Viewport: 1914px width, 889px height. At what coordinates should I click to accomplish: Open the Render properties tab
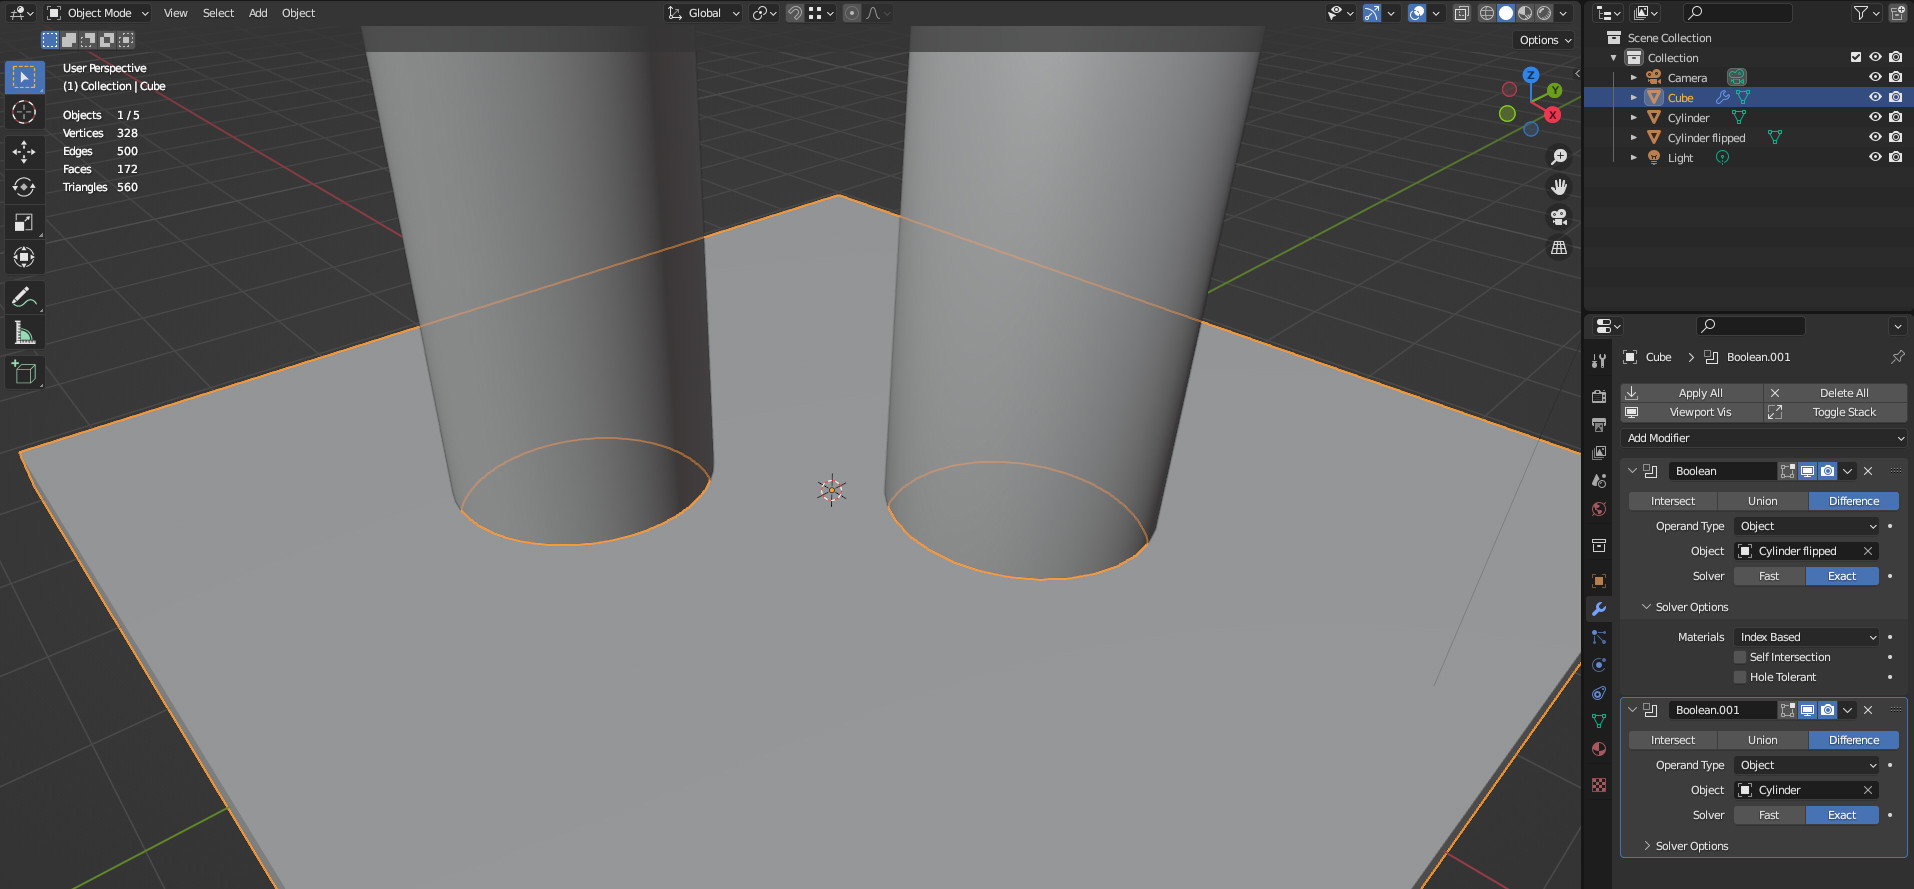pyautogui.click(x=1599, y=397)
